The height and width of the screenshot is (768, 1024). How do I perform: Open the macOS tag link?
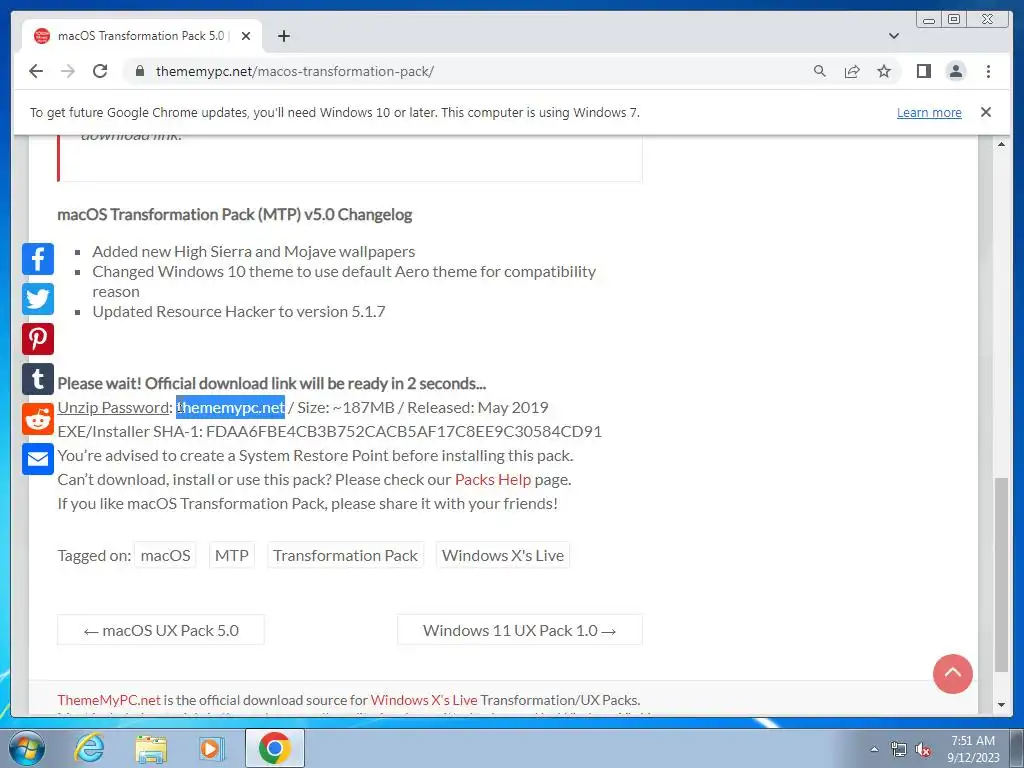click(x=165, y=555)
